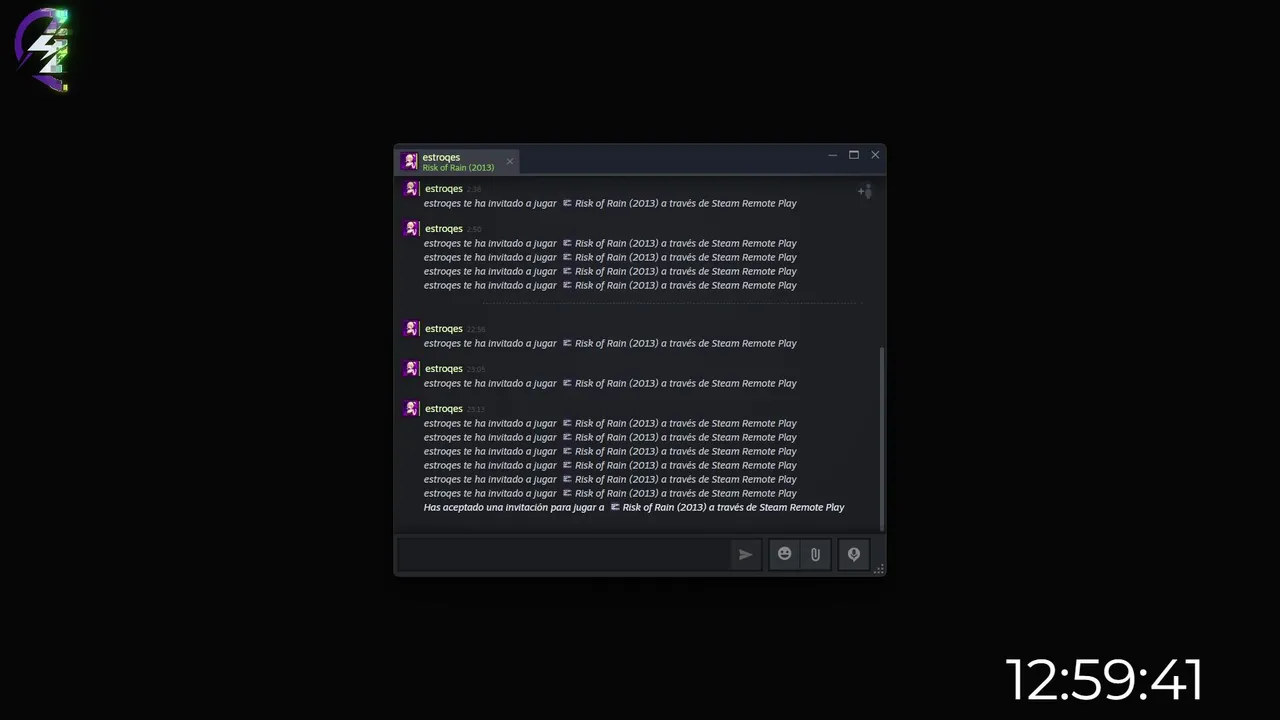Send the message with the arrow button

tap(745, 554)
